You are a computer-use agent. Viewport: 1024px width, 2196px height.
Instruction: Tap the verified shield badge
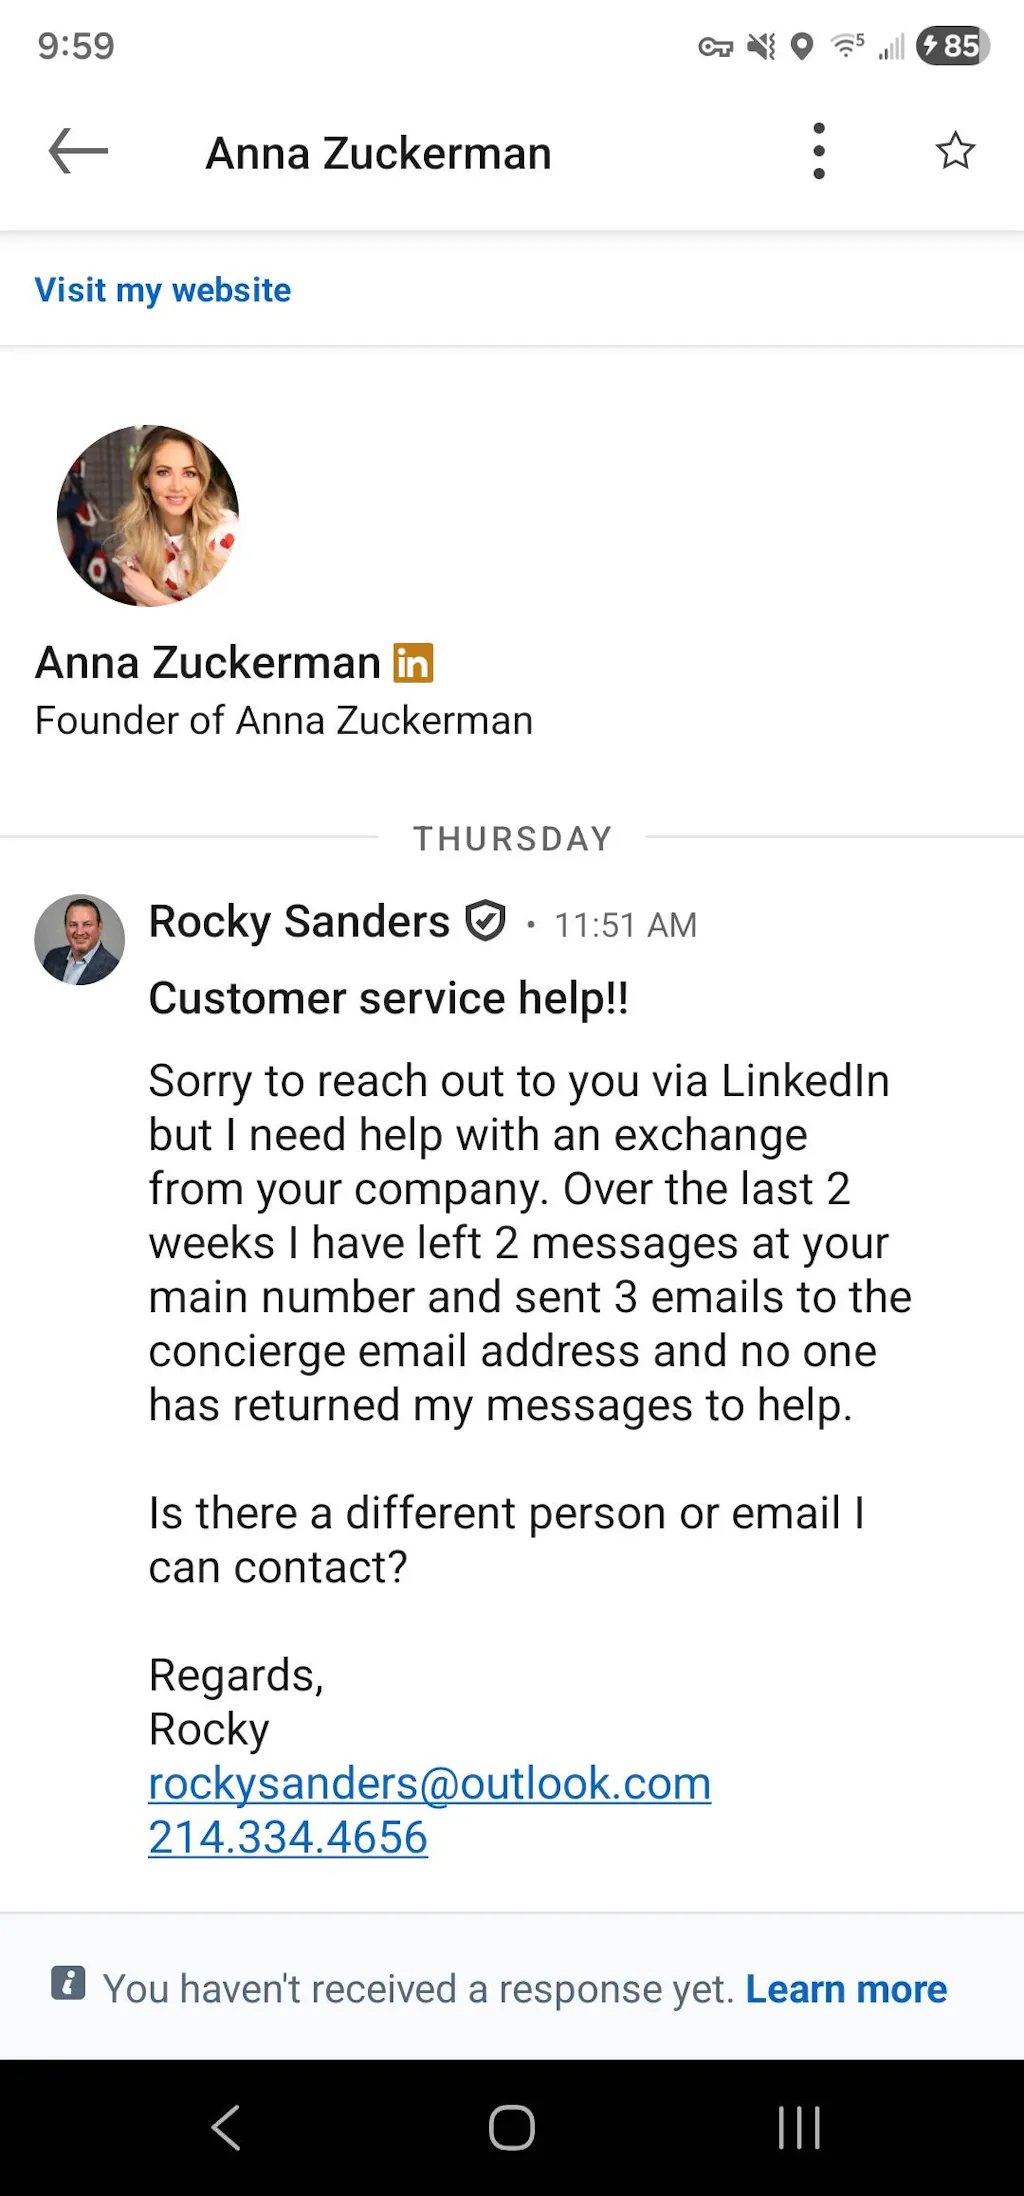point(486,921)
